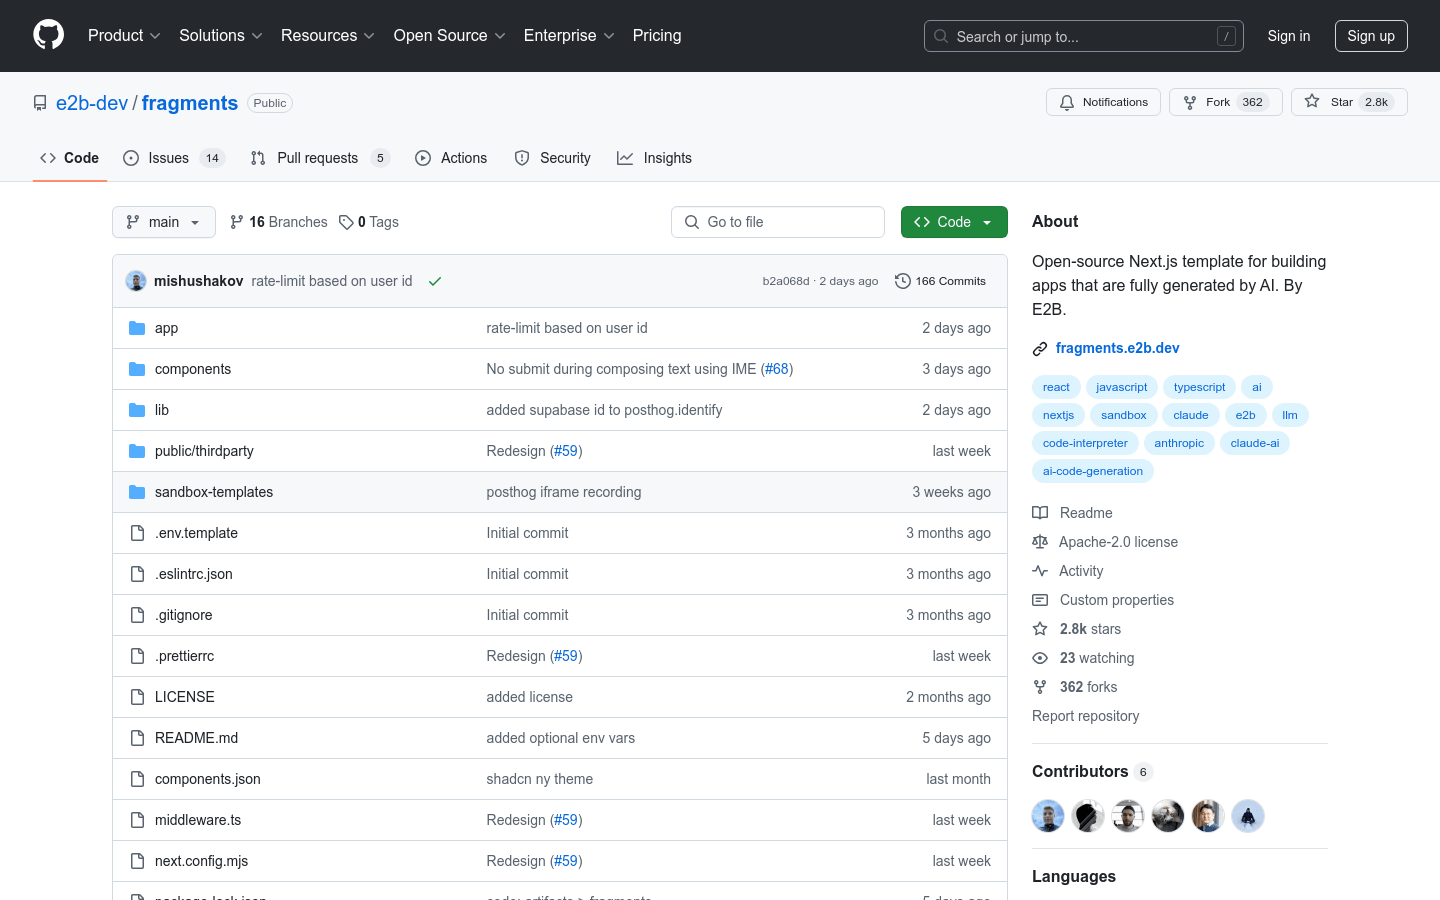Switch to the Pull requests tab
The width and height of the screenshot is (1440, 900).
tap(319, 158)
